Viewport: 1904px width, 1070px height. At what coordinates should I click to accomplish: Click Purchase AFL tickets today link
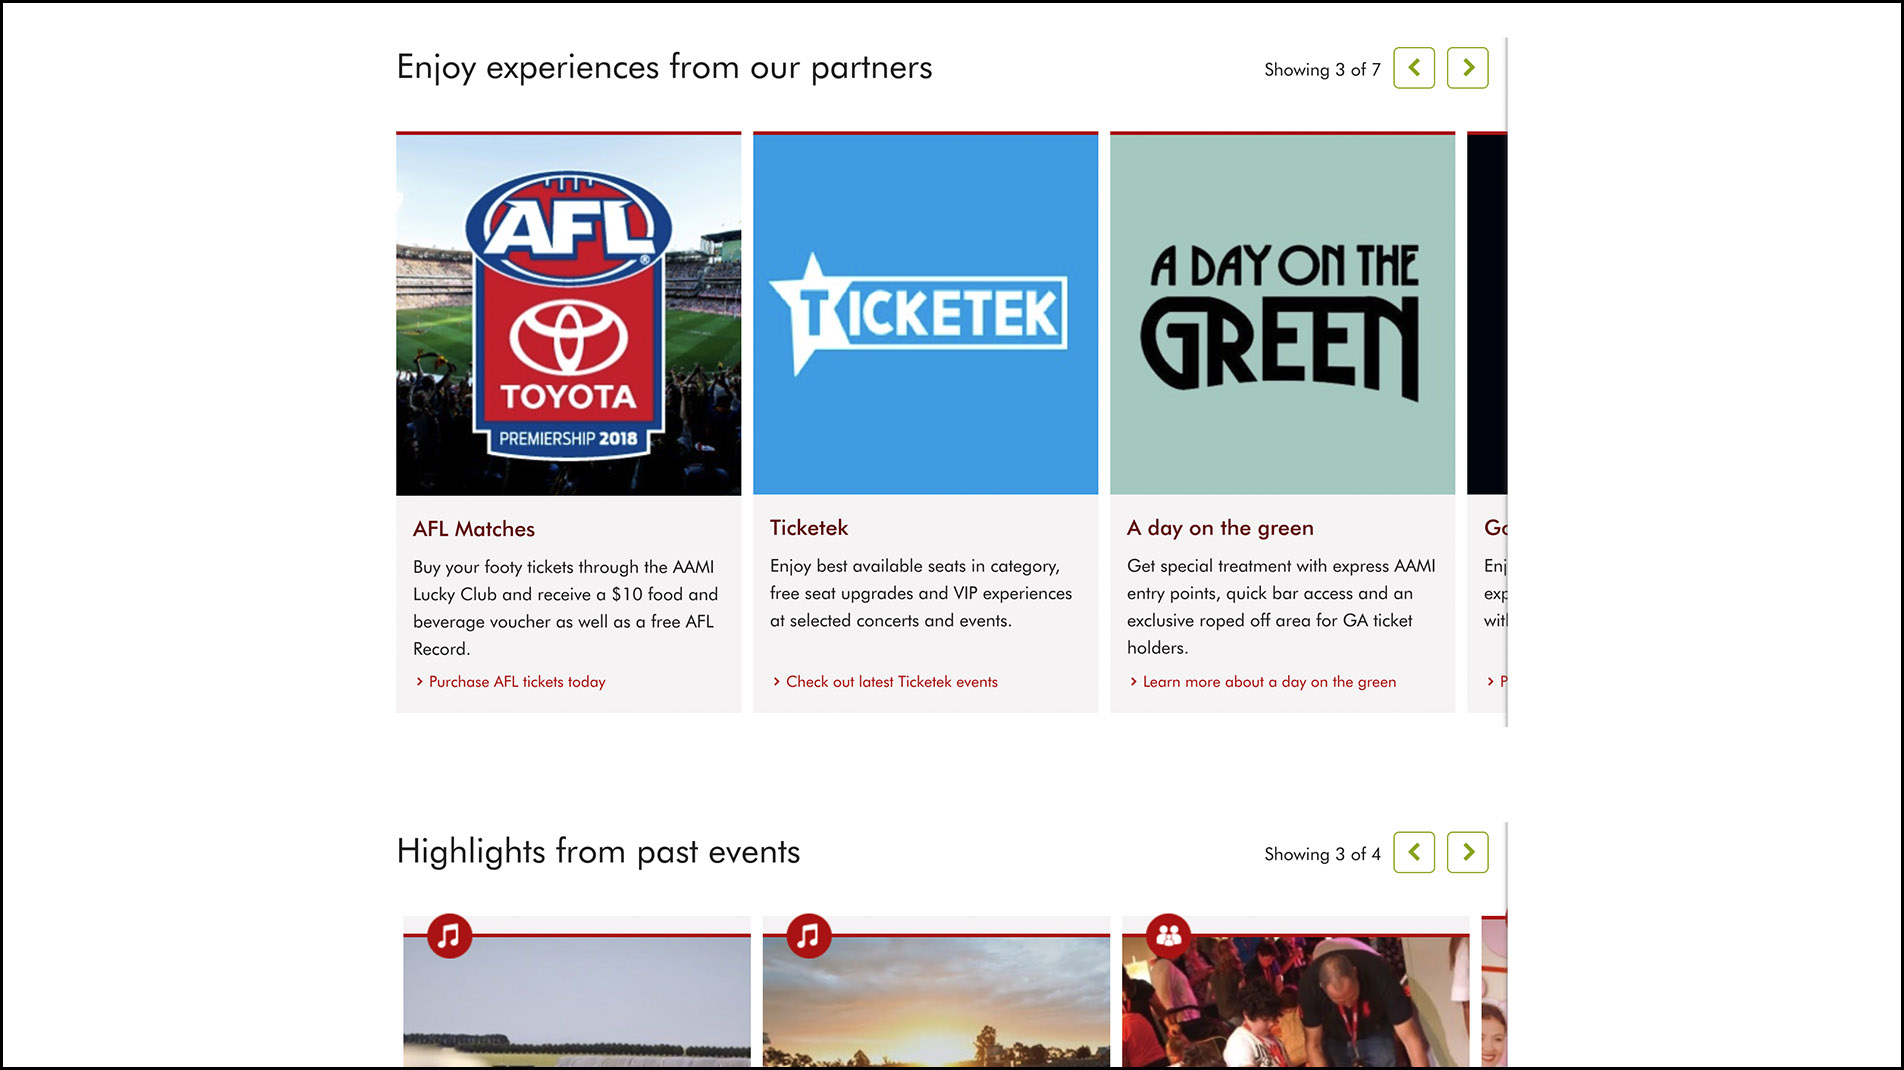pos(516,682)
